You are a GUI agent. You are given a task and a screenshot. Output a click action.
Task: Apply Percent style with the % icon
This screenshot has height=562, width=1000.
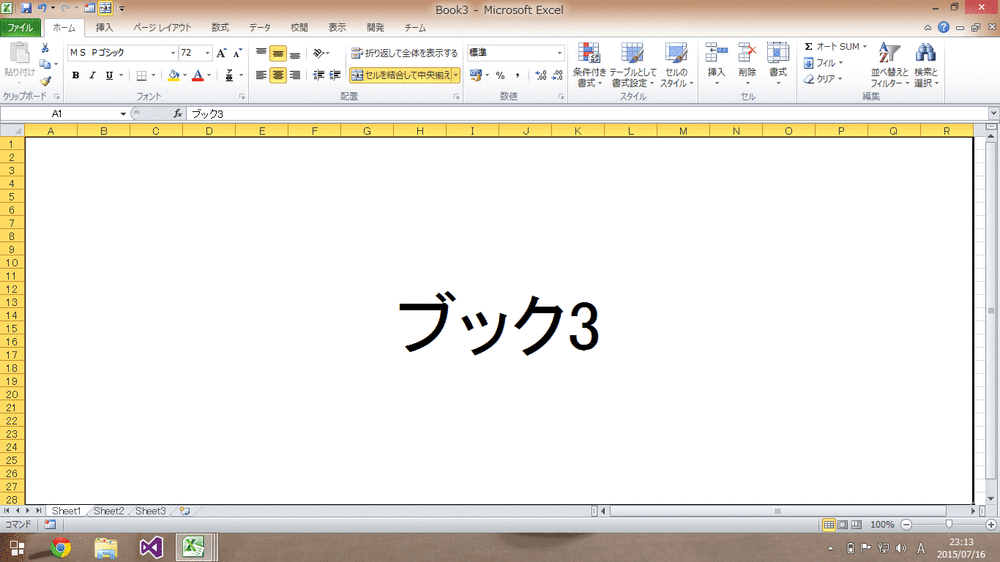coord(500,75)
